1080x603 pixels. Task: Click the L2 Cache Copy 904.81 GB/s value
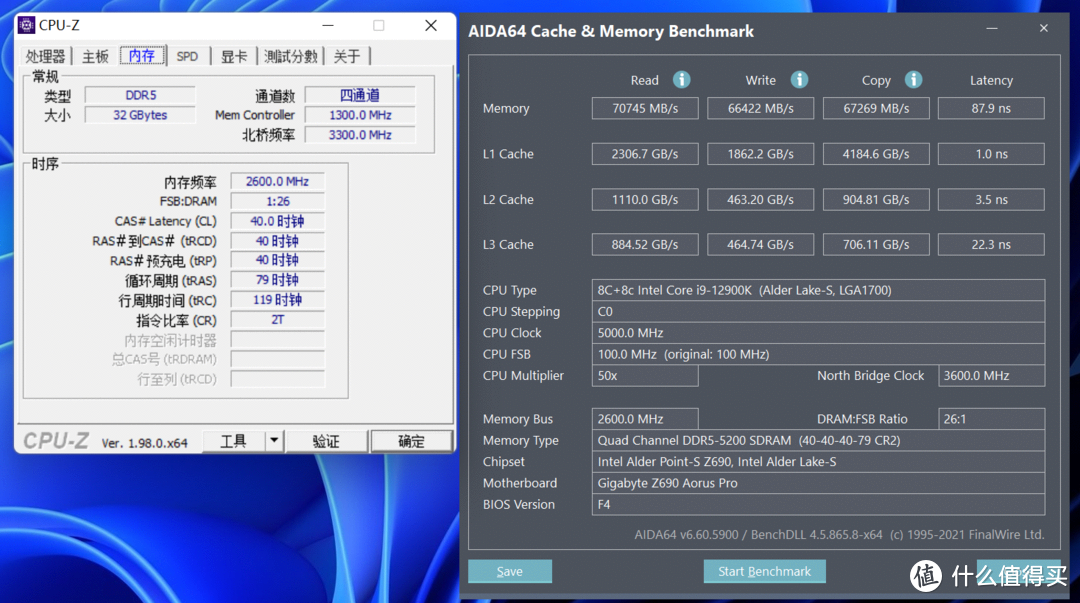click(876, 199)
